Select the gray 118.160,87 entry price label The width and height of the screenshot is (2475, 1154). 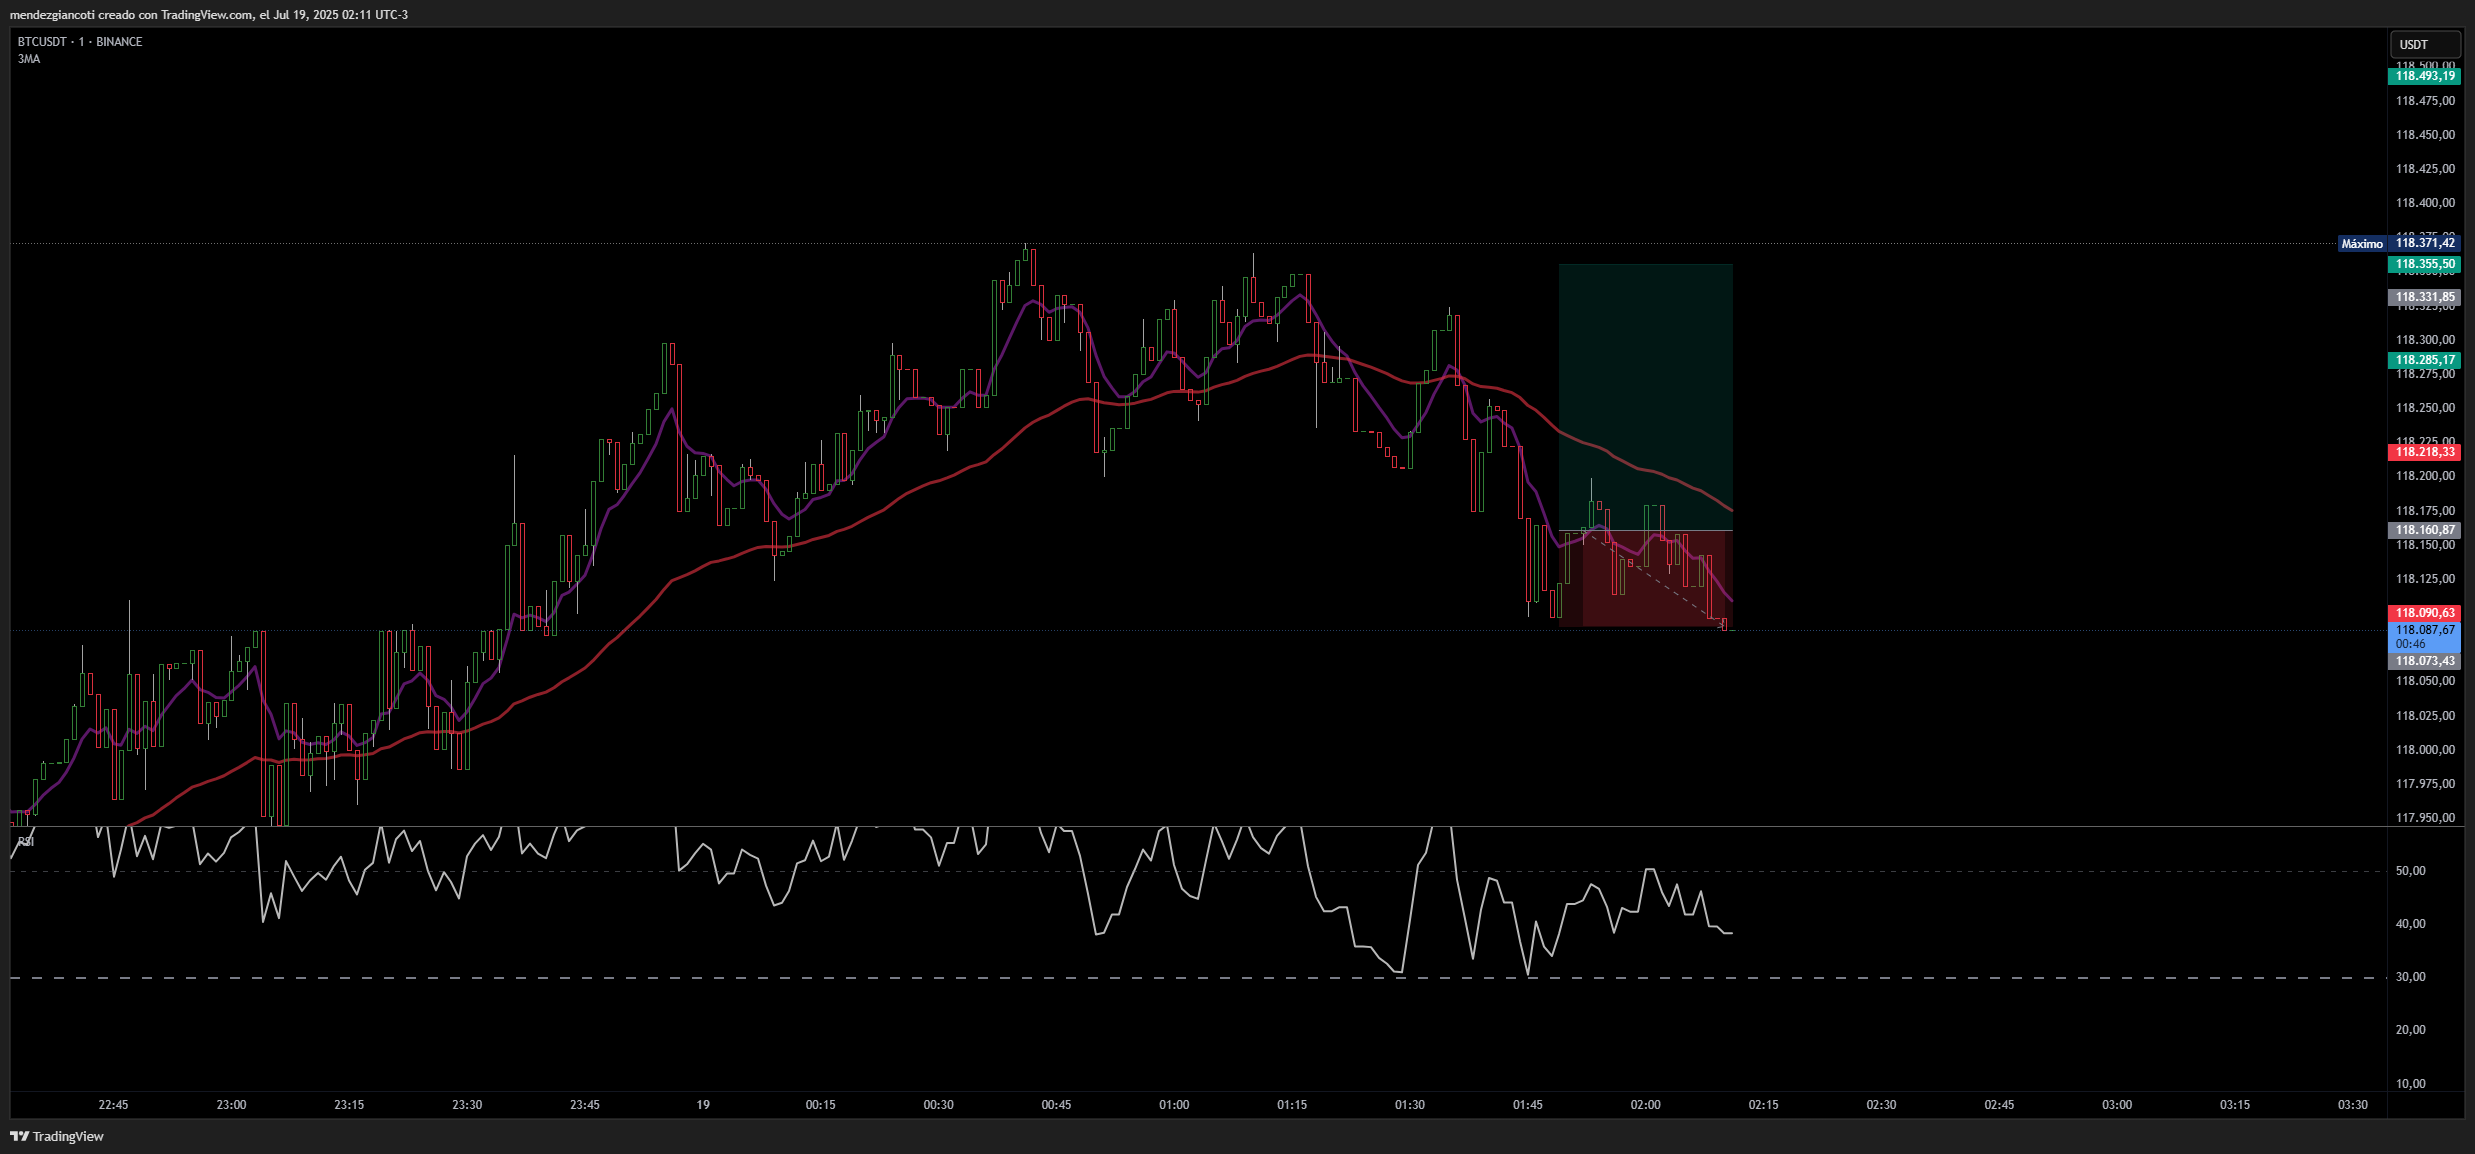(x=2424, y=530)
